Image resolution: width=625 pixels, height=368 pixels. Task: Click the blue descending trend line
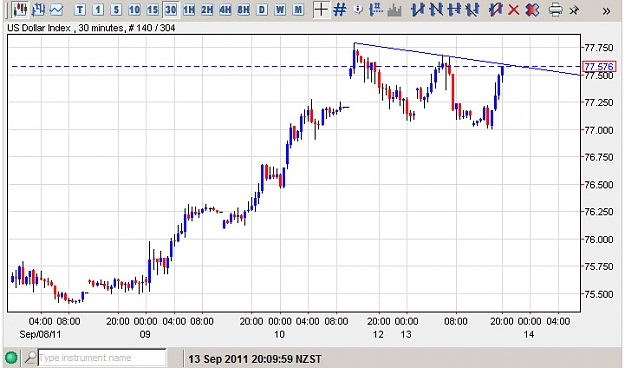click(467, 59)
